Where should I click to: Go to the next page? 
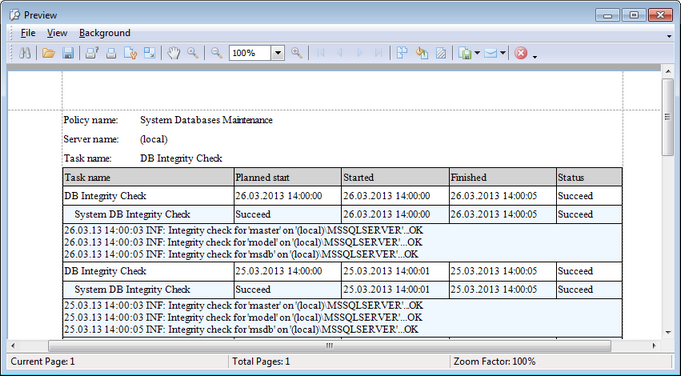coord(359,53)
